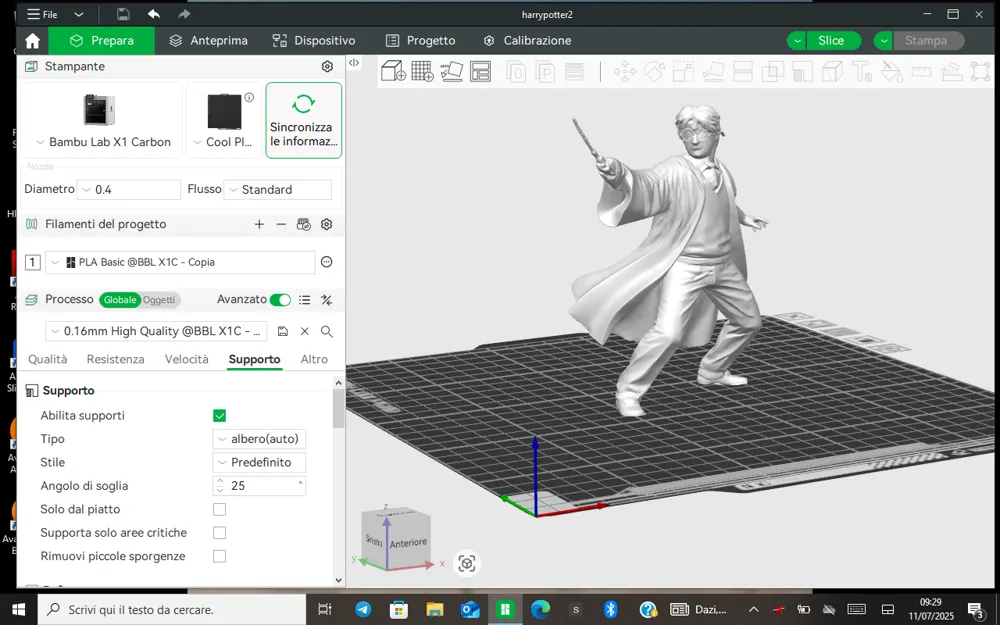The image size is (1000, 625).
Task: Click the Add model cube icon
Action: coord(393,71)
